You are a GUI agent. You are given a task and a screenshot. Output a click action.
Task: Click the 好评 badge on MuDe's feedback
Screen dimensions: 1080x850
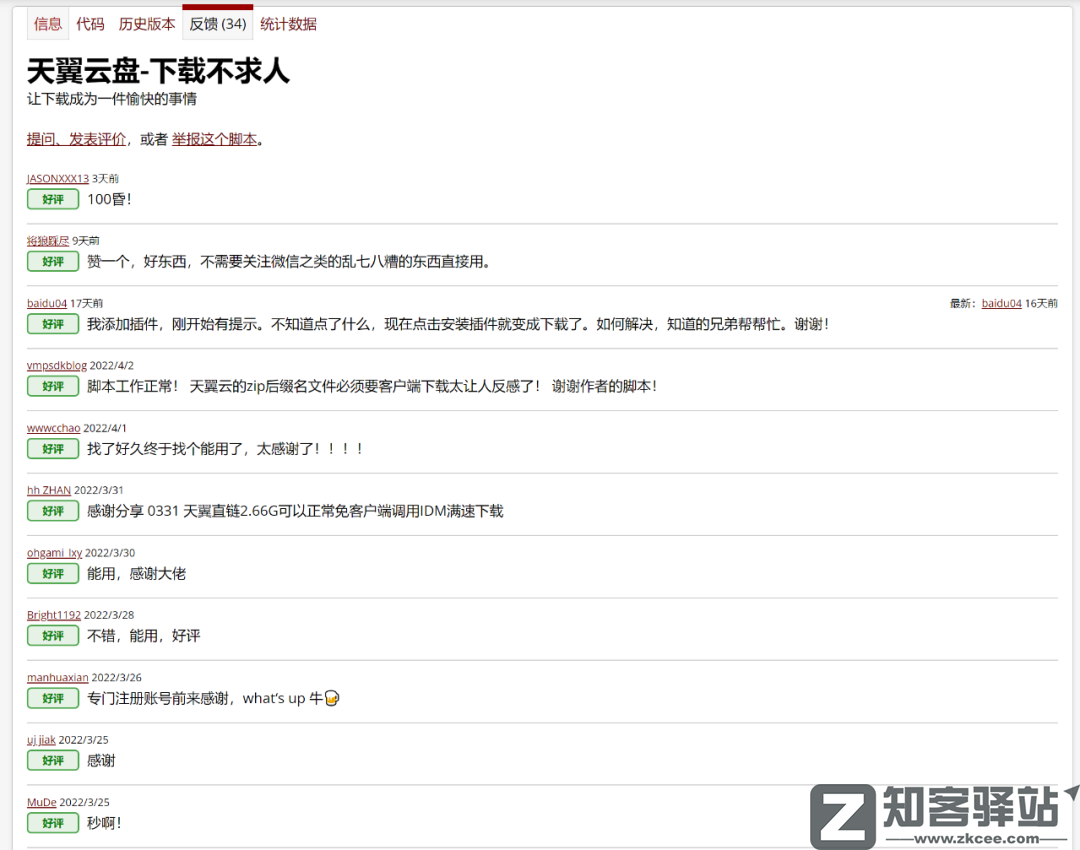(52, 822)
